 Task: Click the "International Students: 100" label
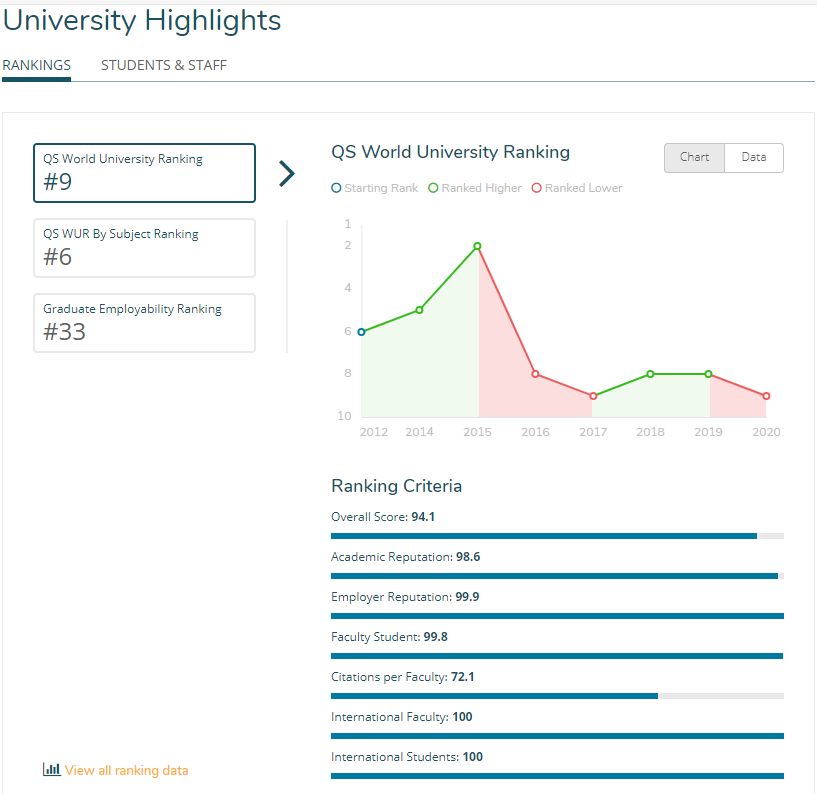407,756
